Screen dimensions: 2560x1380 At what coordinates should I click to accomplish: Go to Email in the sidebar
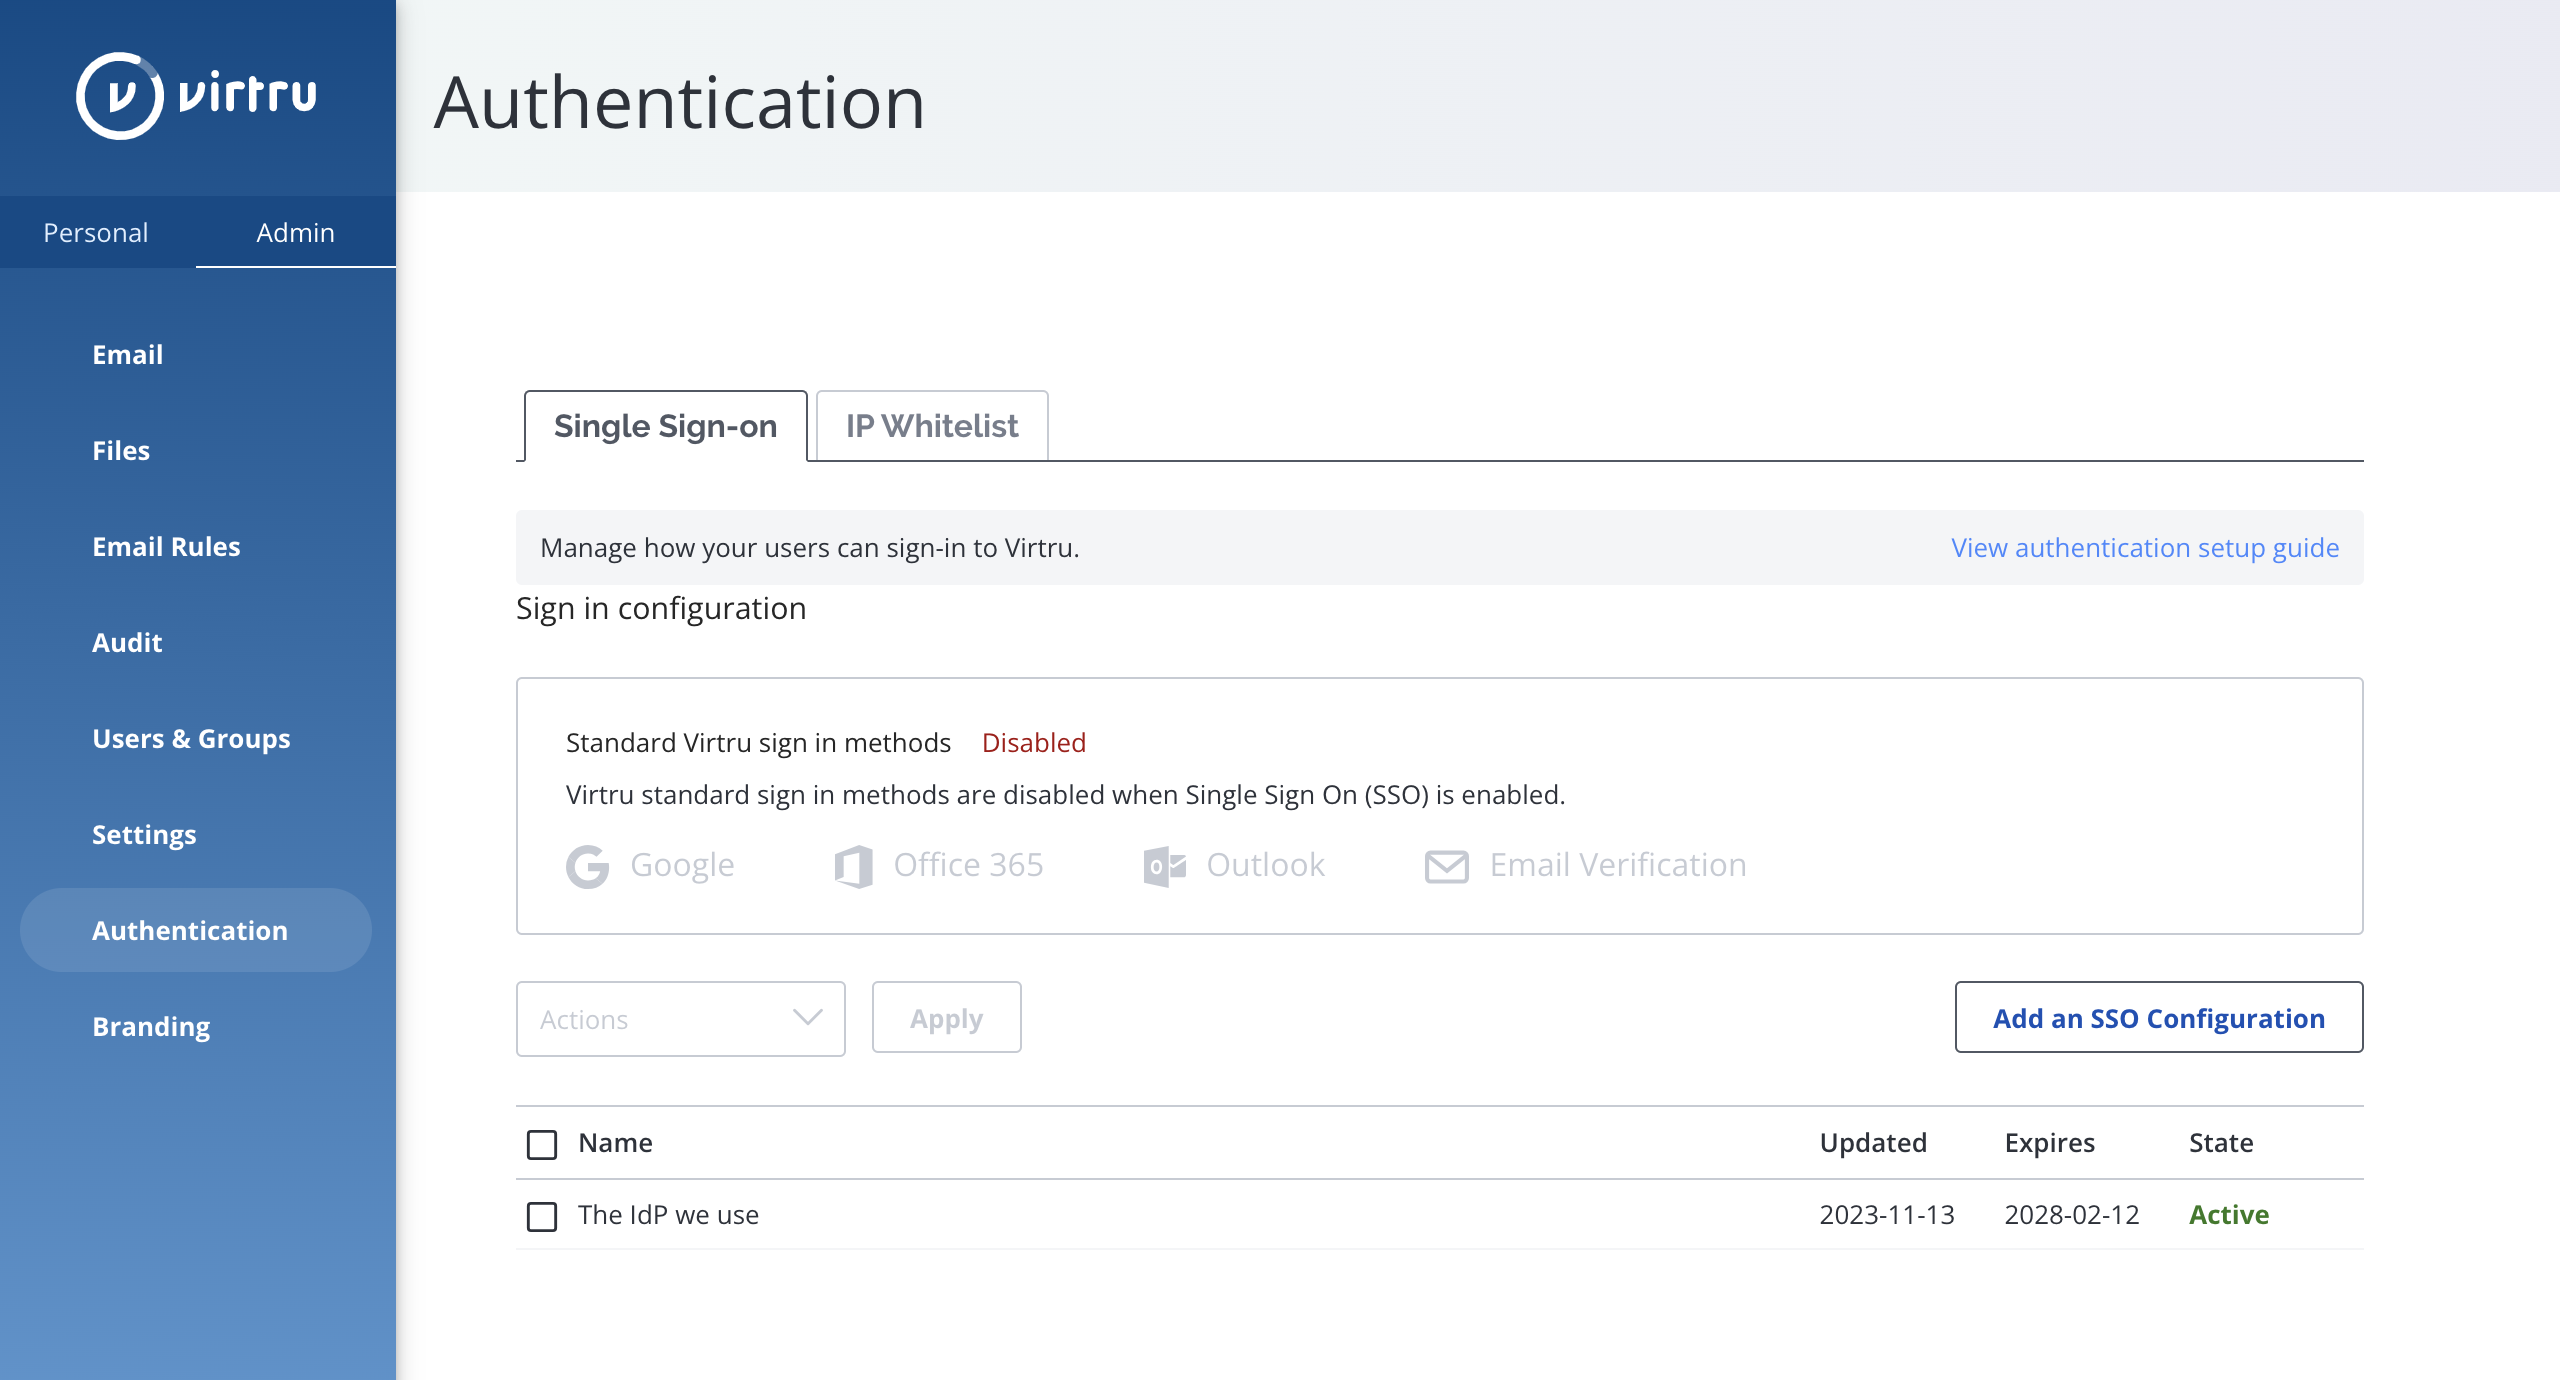click(128, 354)
